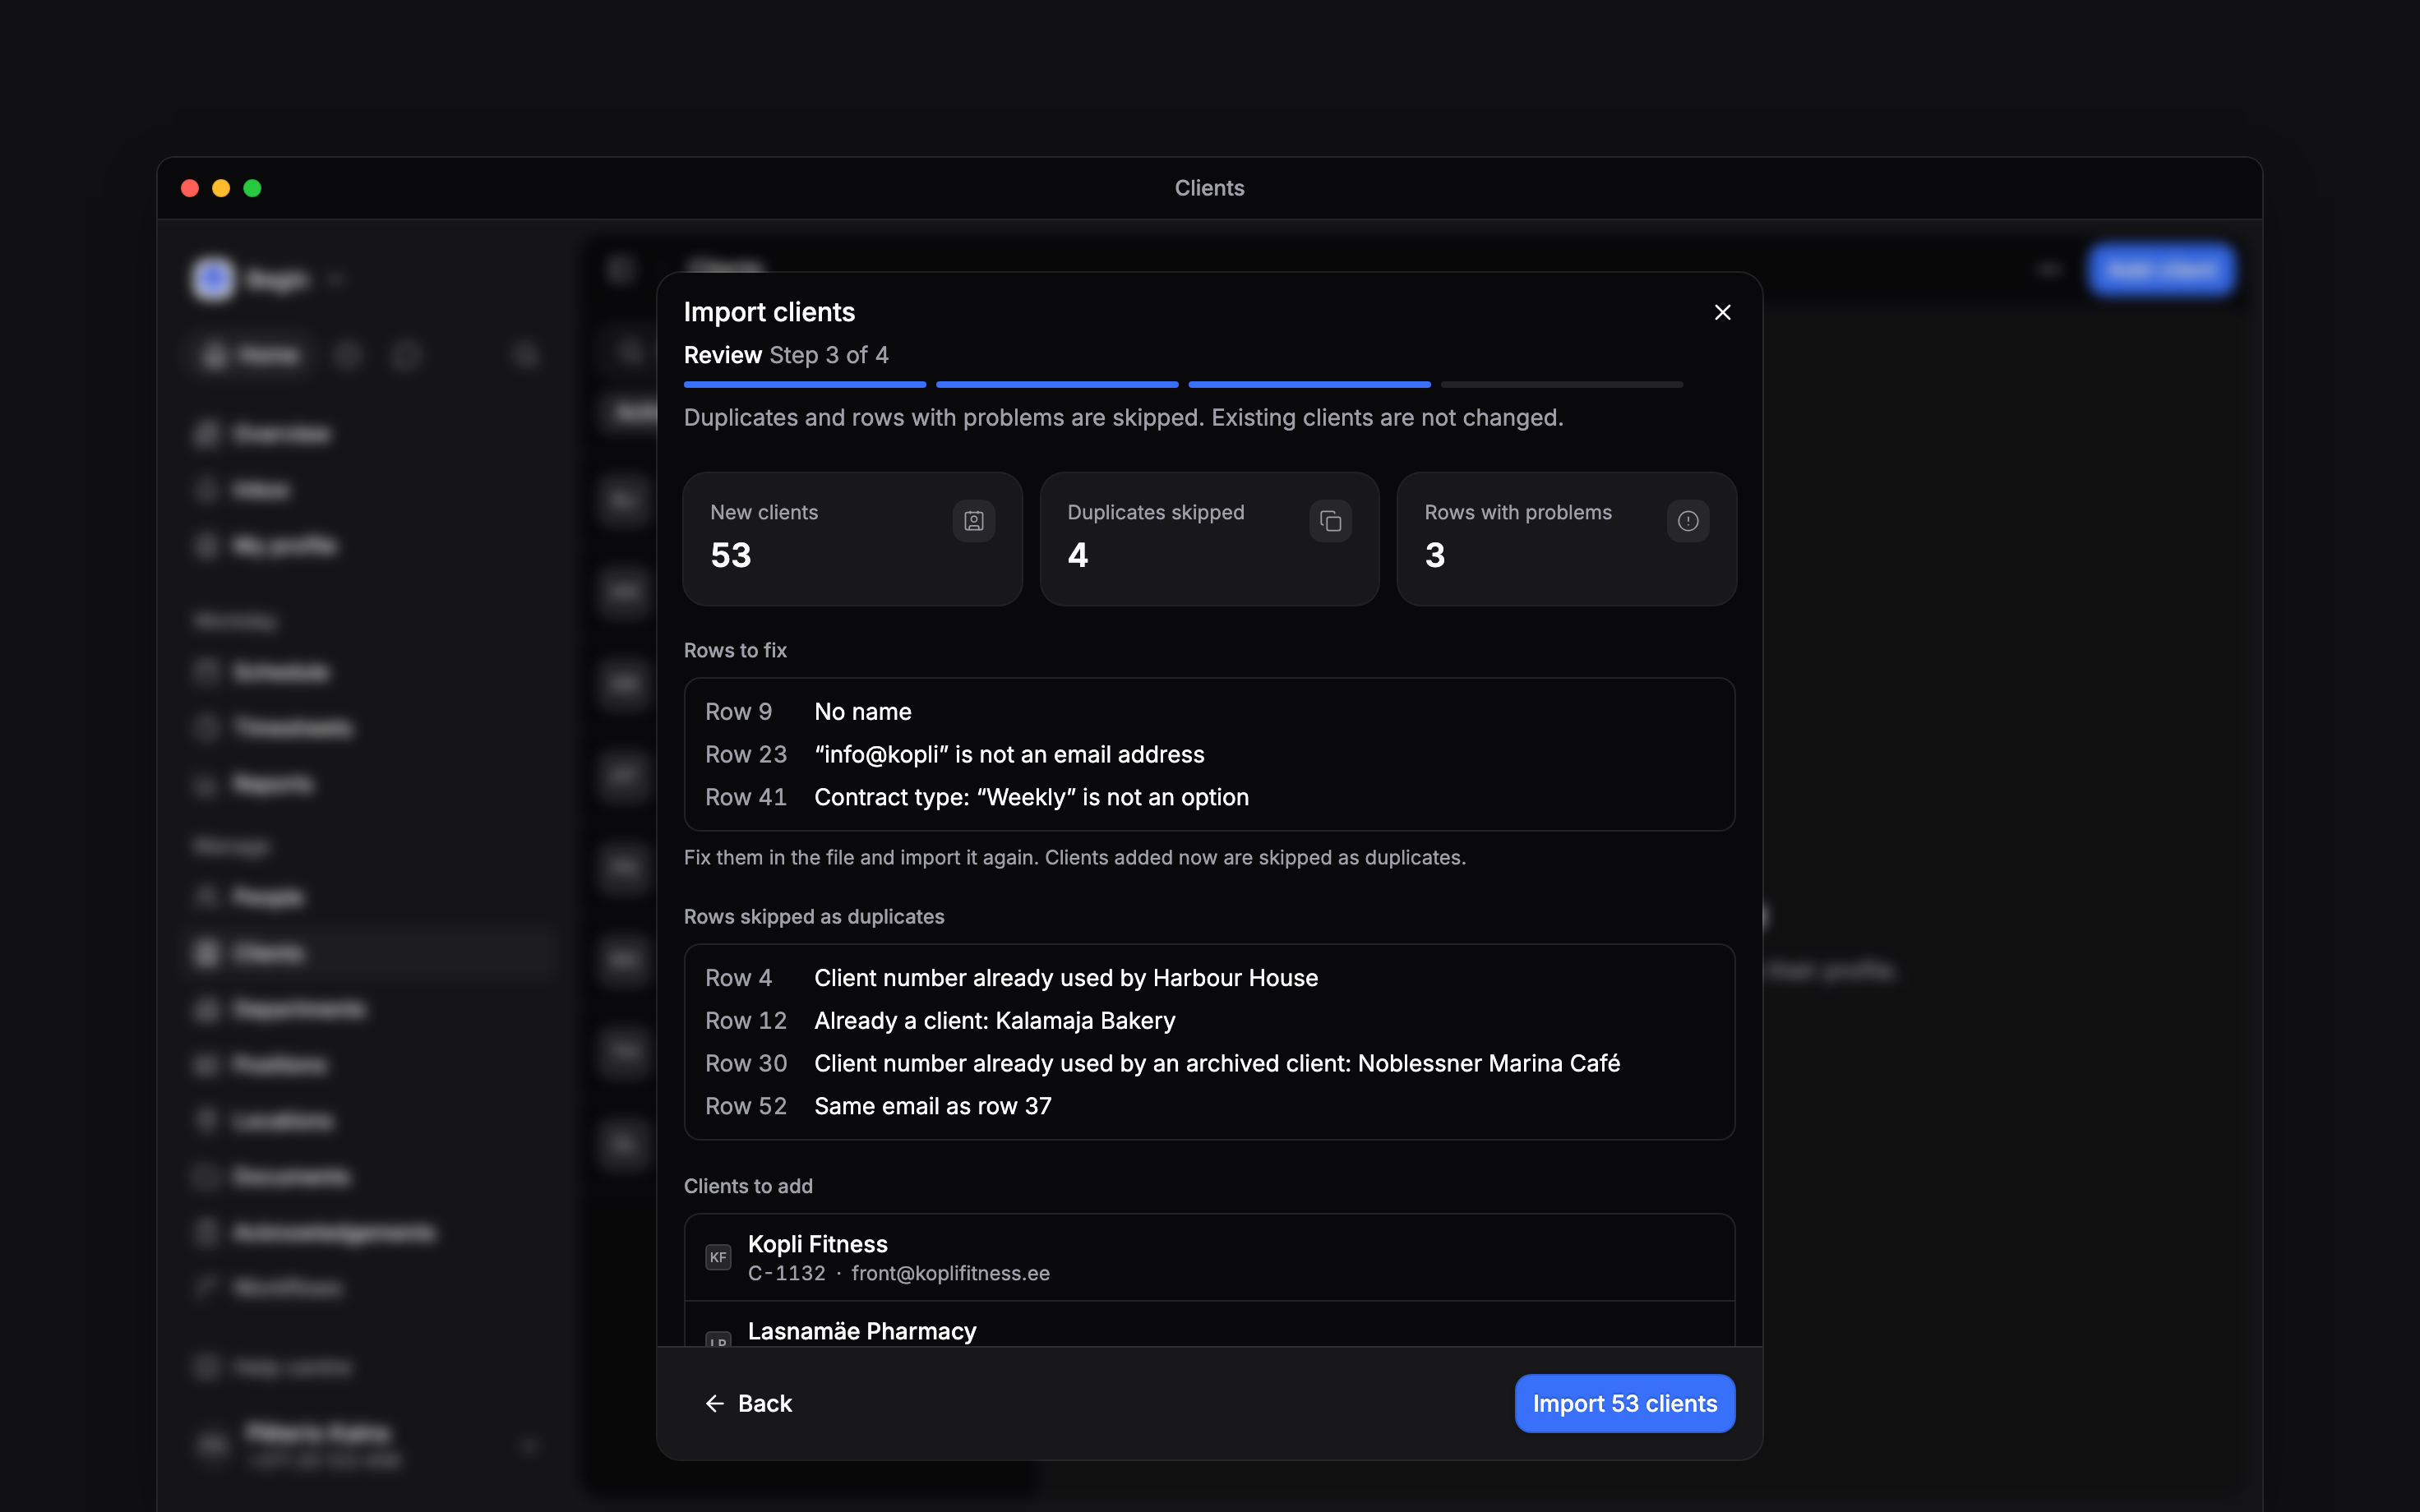Image resolution: width=2420 pixels, height=1512 pixels.
Task: Click the second step progress segment
Action: [1057, 384]
